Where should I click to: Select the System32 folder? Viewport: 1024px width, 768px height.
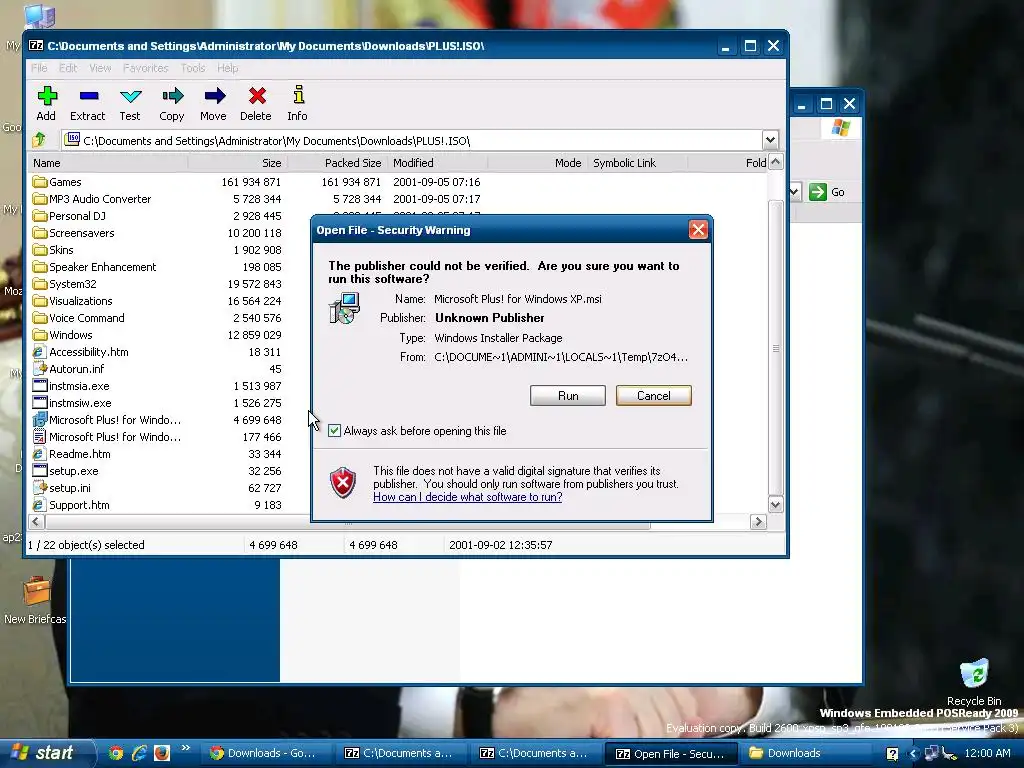pyautogui.click(x=65, y=284)
